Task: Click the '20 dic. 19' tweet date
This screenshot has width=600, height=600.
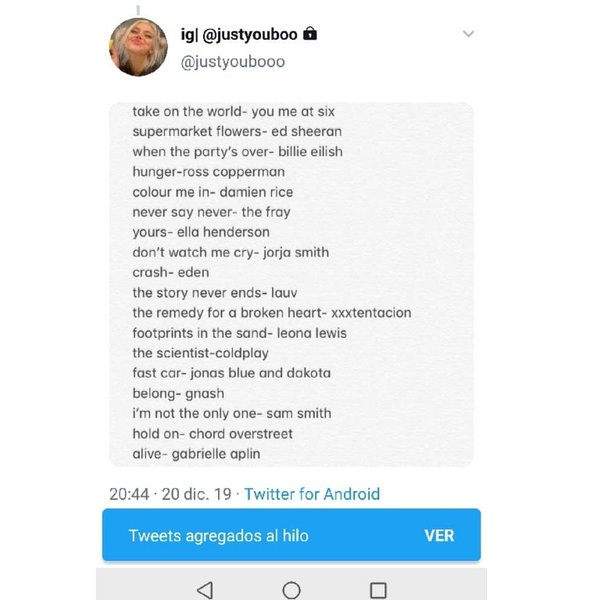Action: pyautogui.click(x=199, y=494)
